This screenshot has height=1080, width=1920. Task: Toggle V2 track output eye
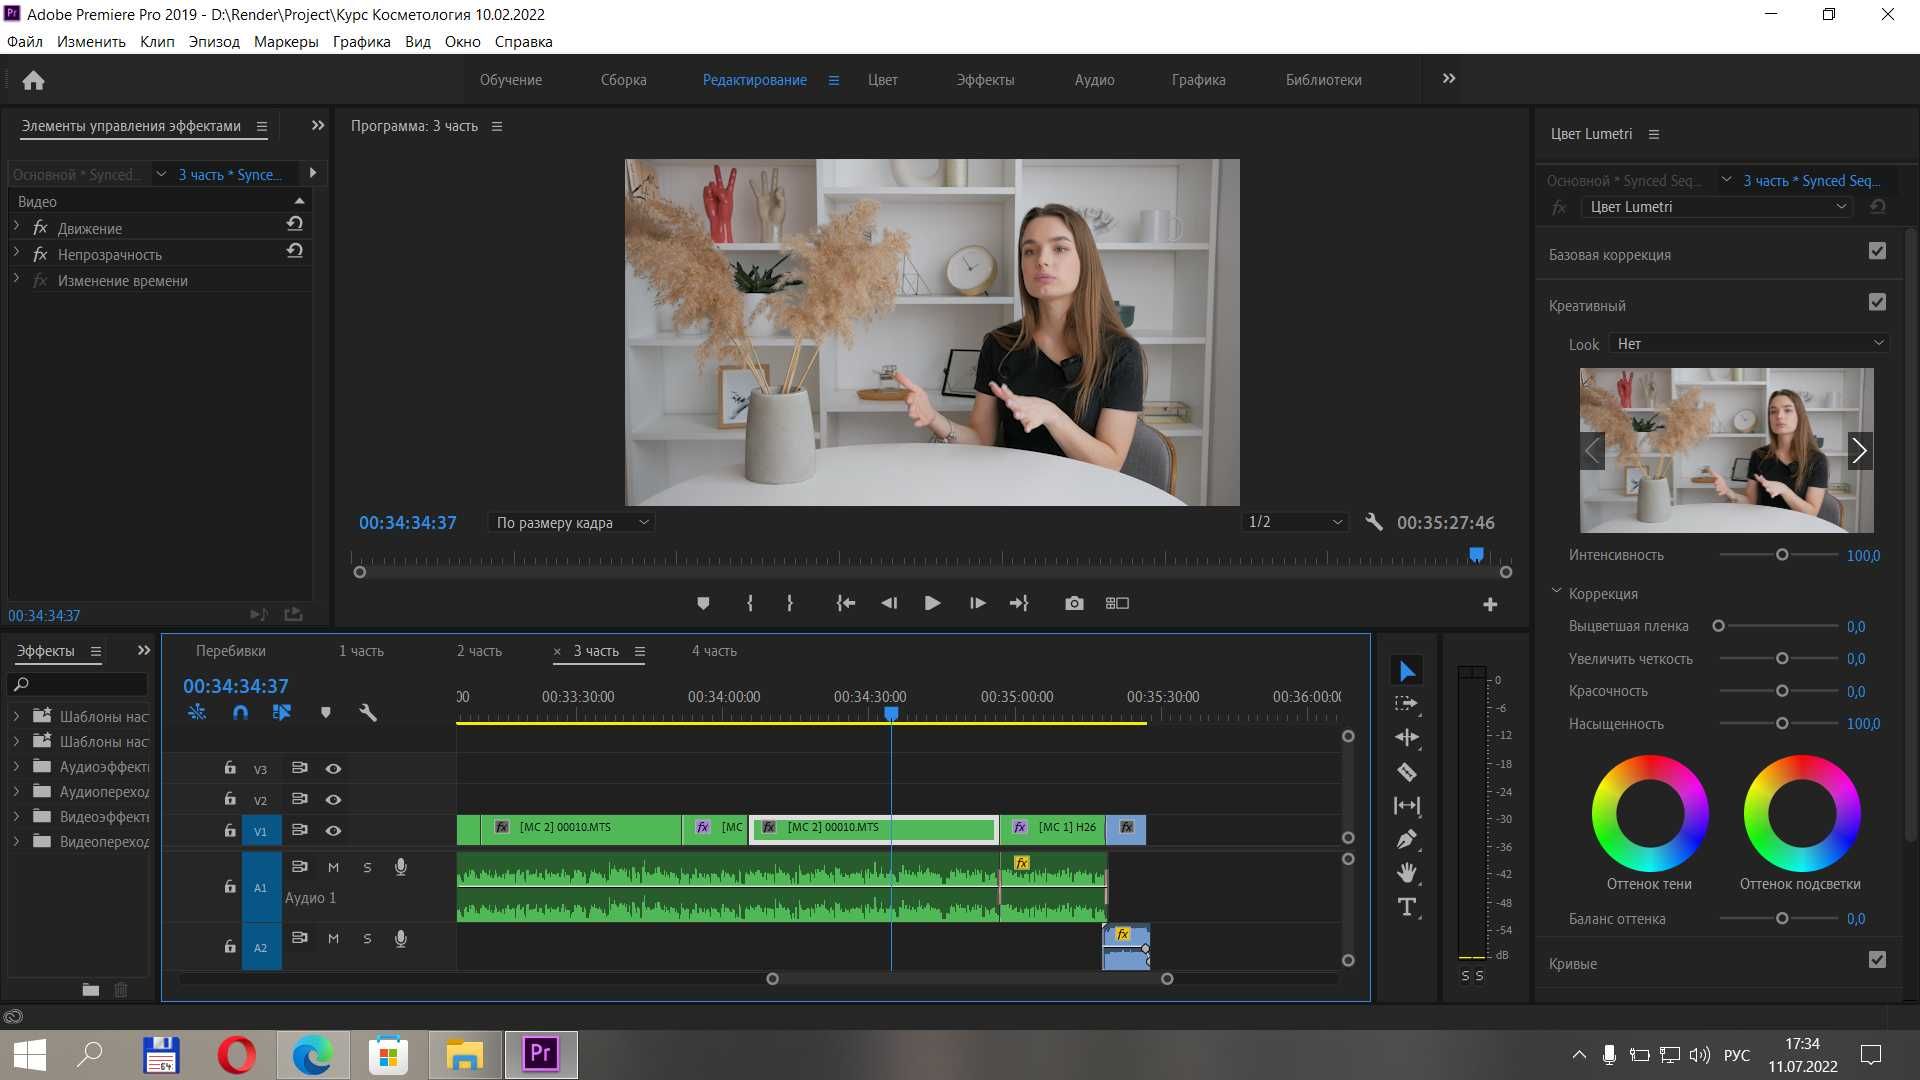[x=333, y=800]
